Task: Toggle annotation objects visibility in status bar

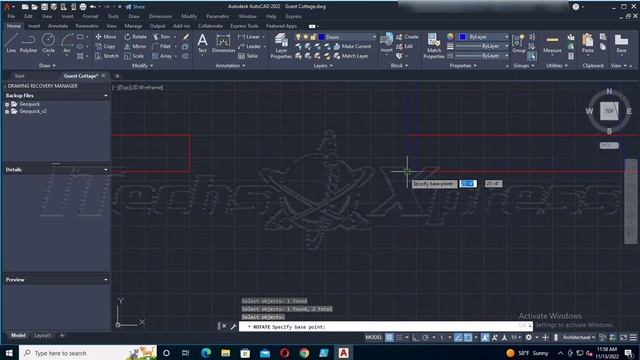Action: coord(485,337)
